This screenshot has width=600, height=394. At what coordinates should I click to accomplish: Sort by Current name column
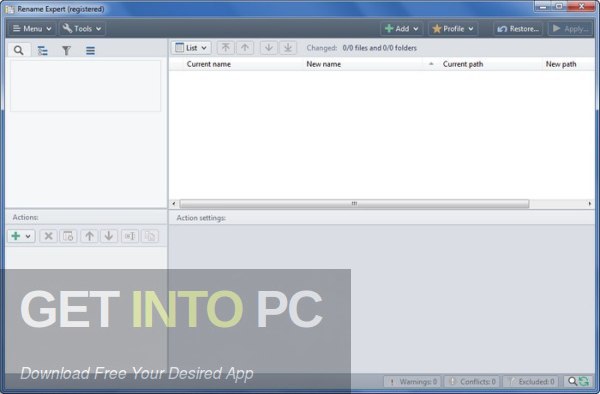point(209,64)
